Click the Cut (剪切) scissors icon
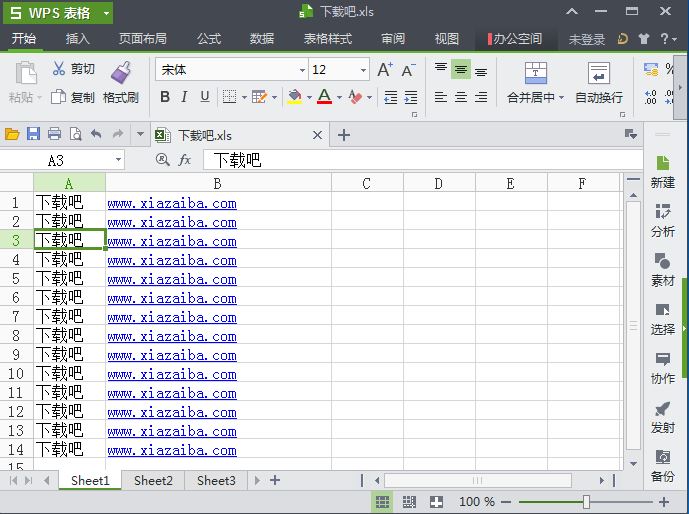Viewport: 689px width, 514px height. pyautogui.click(x=58, y=69)
